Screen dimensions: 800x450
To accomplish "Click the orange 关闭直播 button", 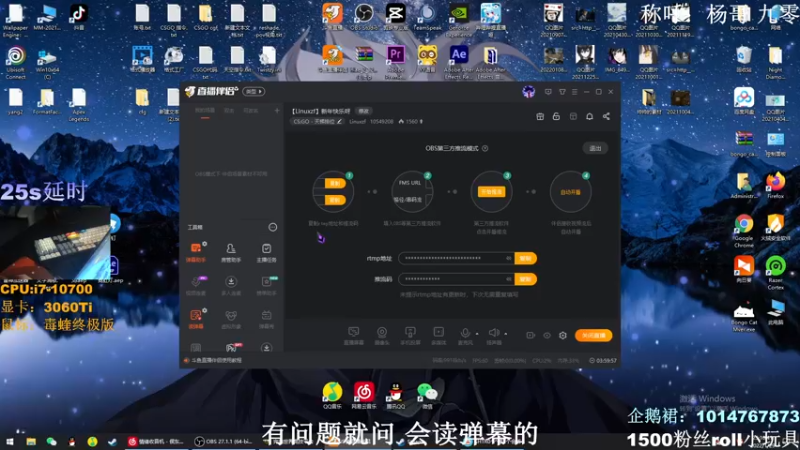I will coord(593,335).
